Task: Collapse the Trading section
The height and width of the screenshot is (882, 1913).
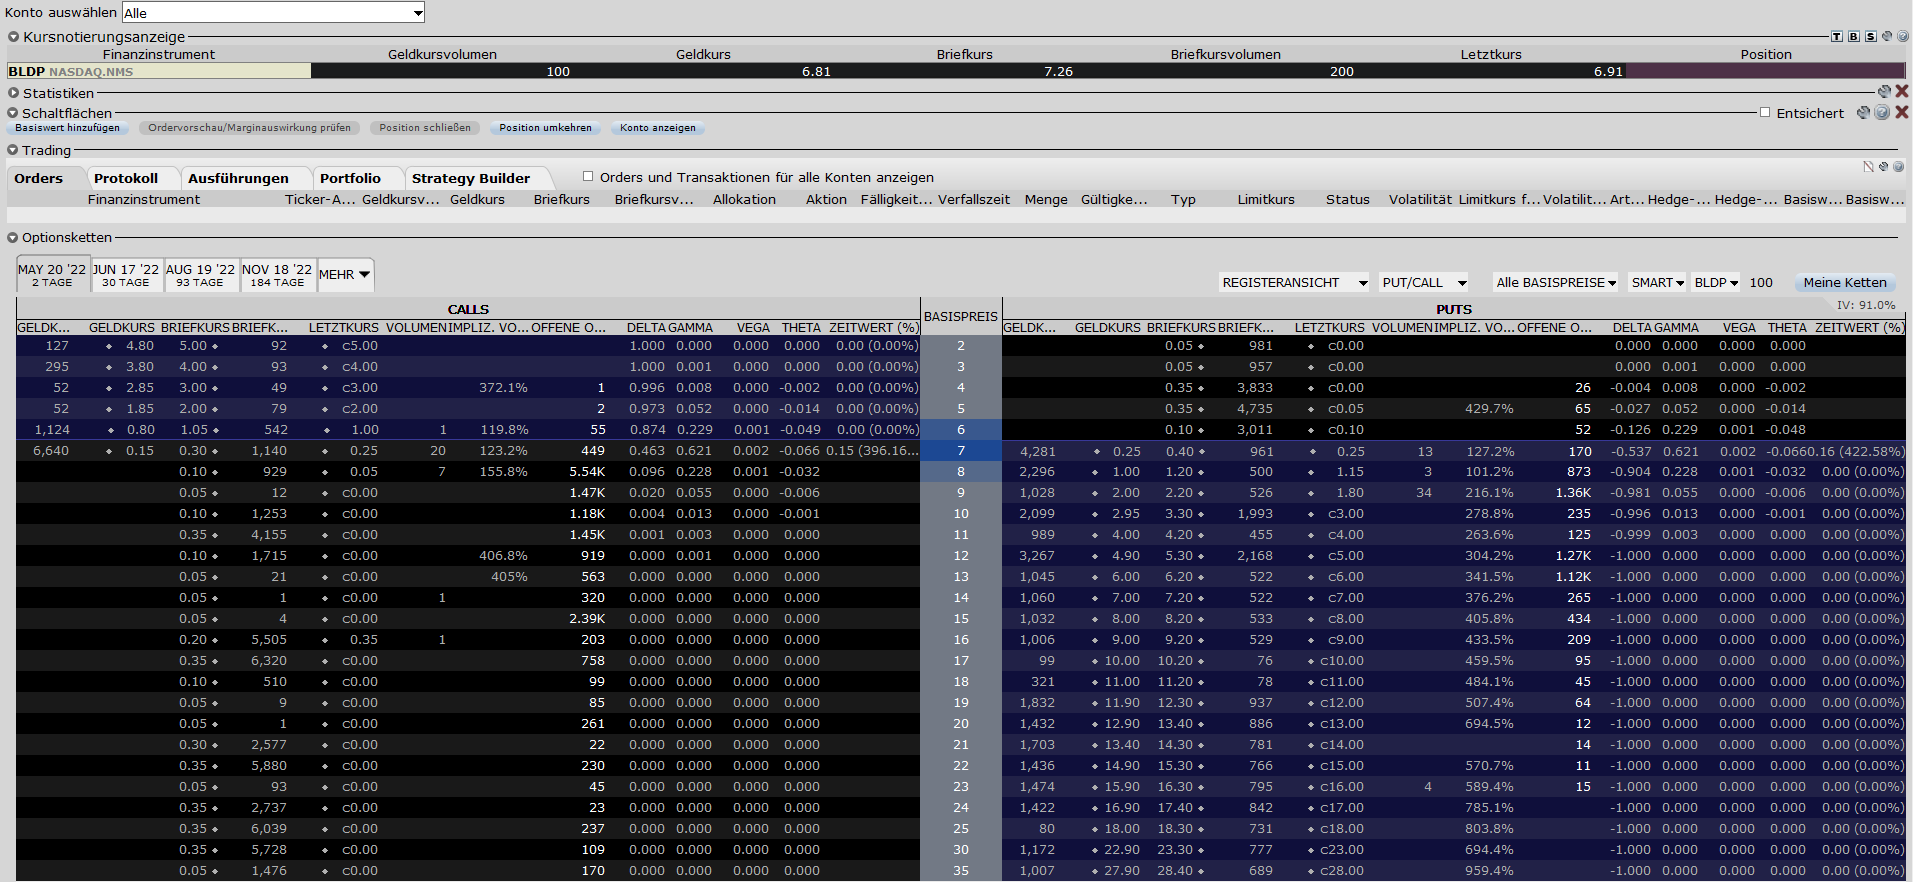Action: pos(13,150)
